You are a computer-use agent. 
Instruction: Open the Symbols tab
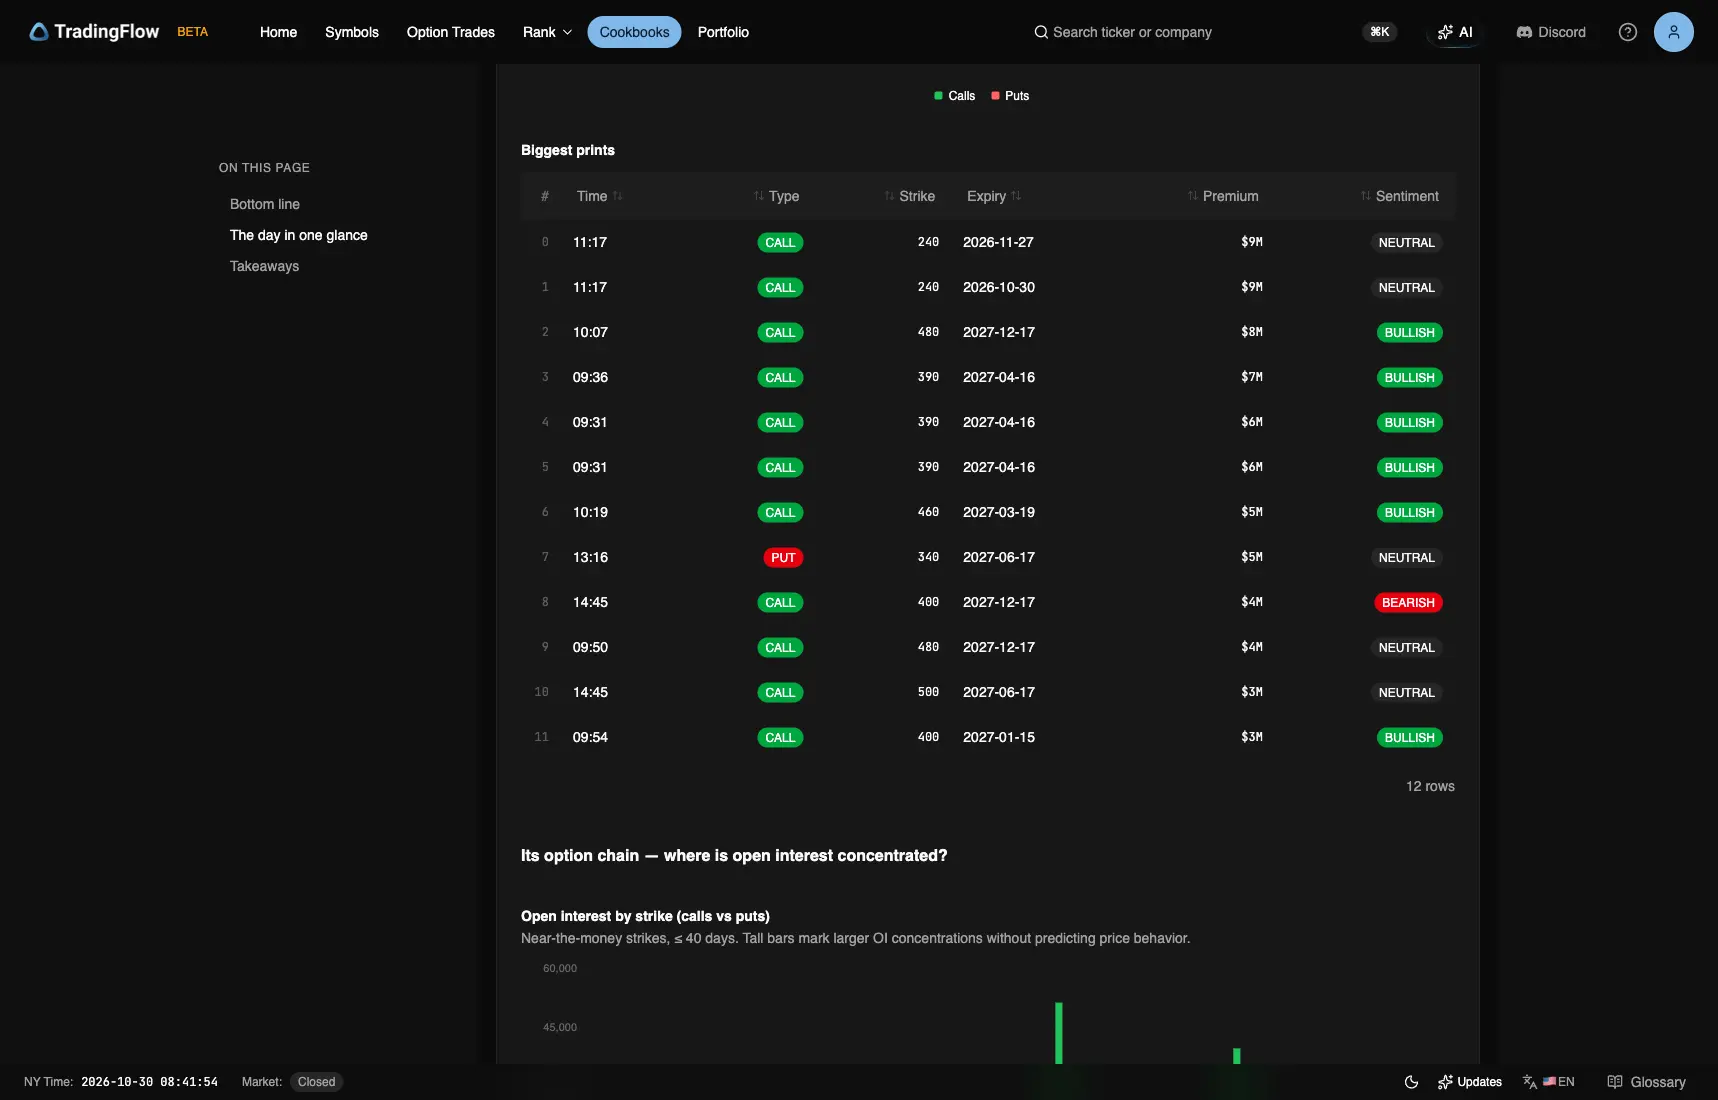click(352, 32)
